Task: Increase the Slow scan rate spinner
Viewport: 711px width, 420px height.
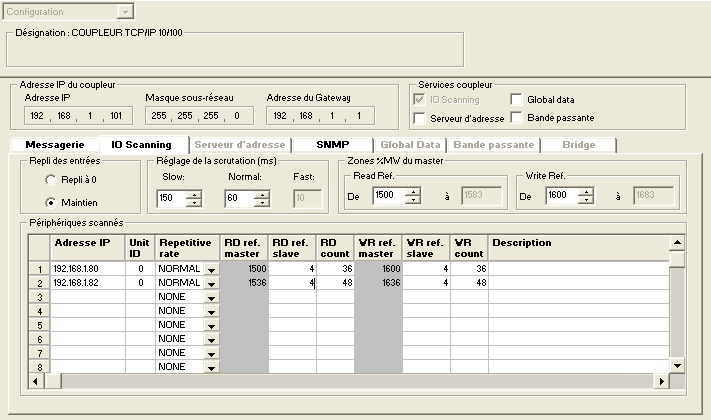Action: click(x=194, y=194)
